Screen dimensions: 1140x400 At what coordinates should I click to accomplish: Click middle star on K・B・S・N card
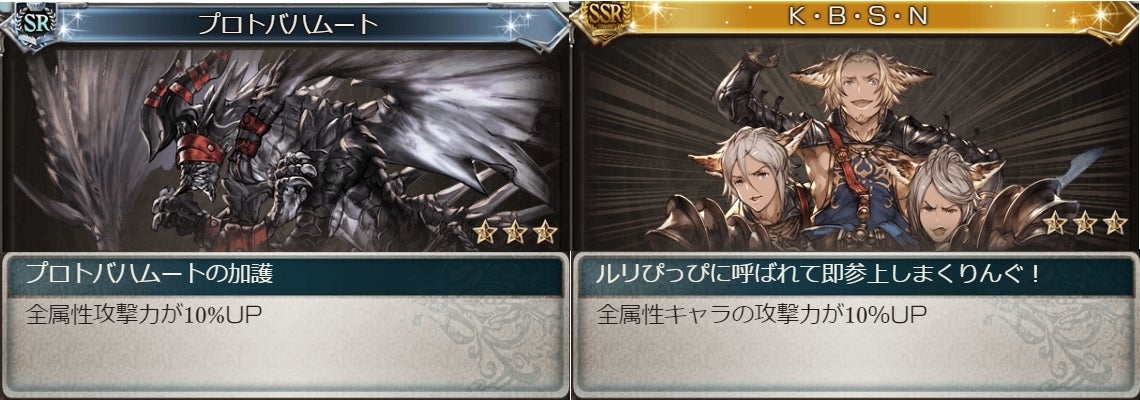1084,223
